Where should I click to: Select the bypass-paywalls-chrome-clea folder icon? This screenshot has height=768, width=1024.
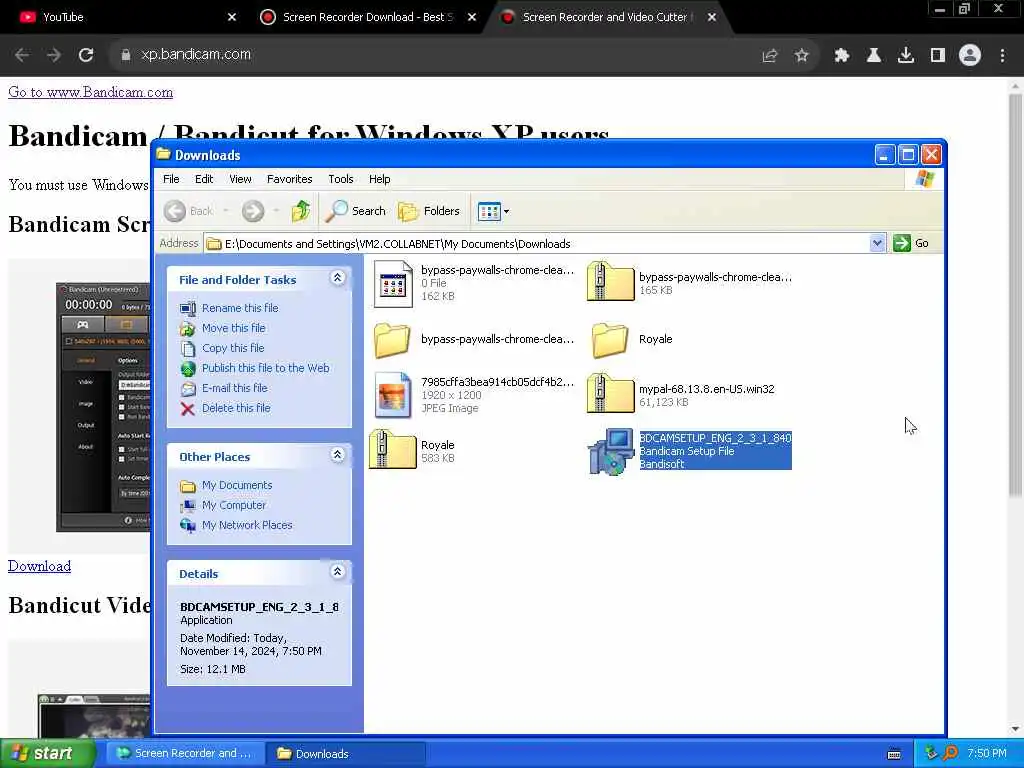[x=392, y=340]
